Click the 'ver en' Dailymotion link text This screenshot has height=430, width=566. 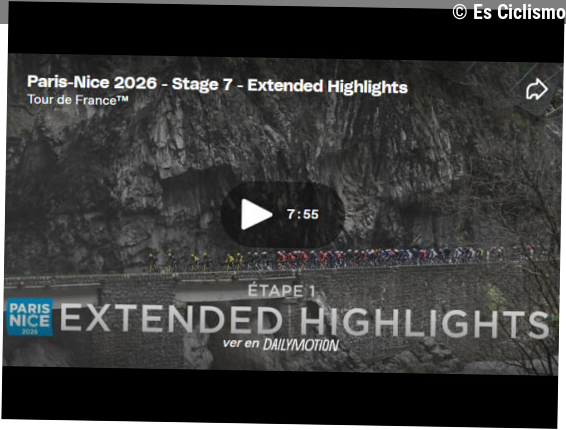coord(241,343)
